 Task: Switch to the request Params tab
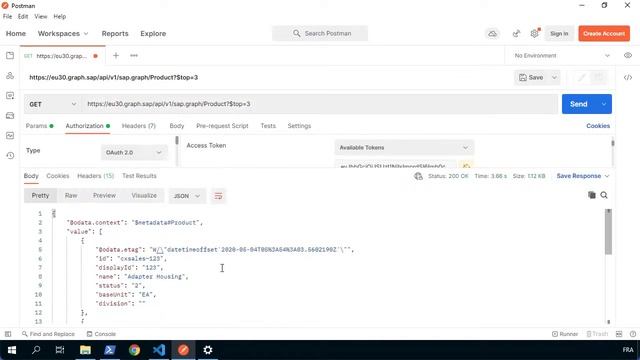[39, 126]
